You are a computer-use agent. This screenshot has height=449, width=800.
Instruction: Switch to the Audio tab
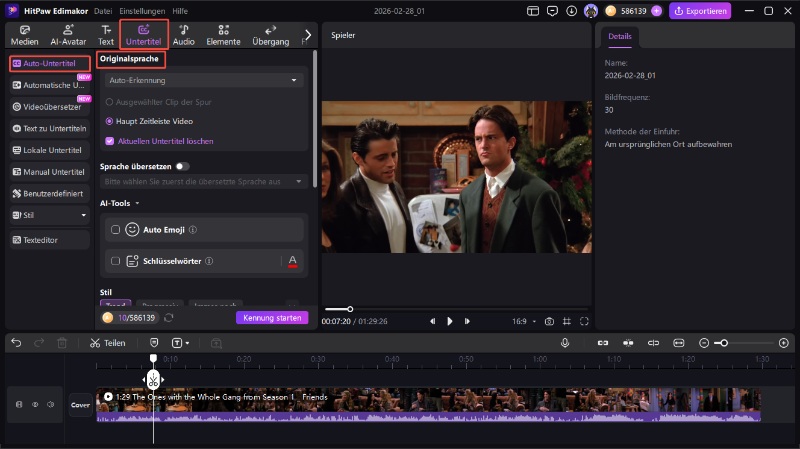[x=183, y=36]
